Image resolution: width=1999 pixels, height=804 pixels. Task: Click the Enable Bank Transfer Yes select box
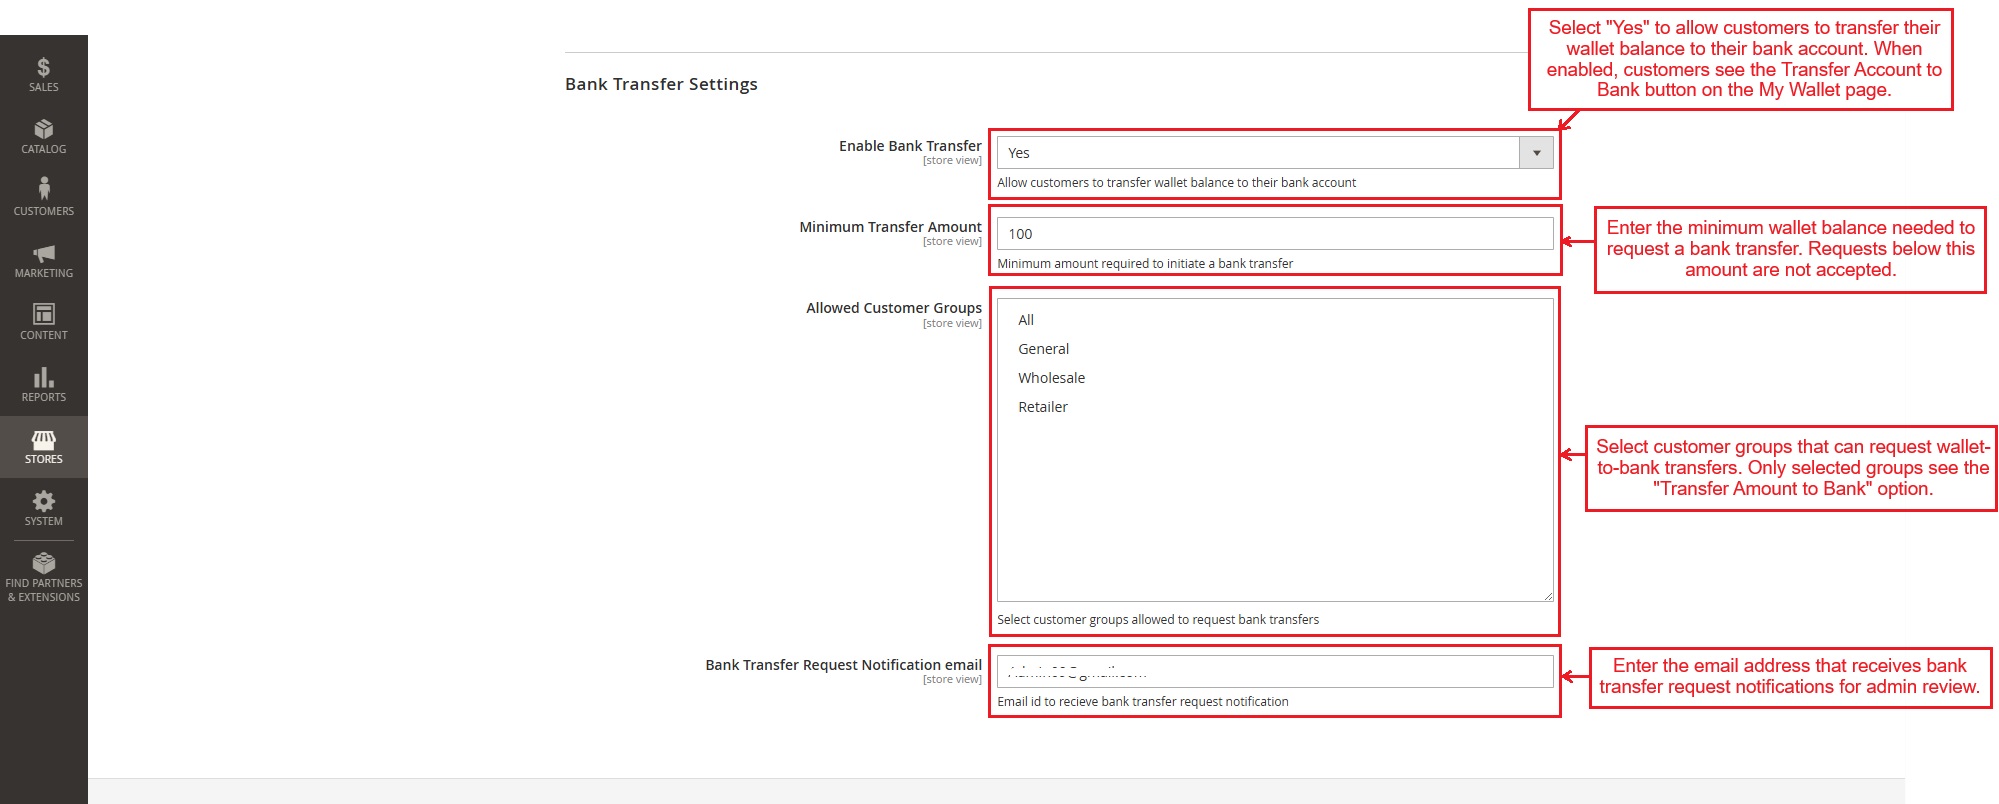(x=1258, y=153)
